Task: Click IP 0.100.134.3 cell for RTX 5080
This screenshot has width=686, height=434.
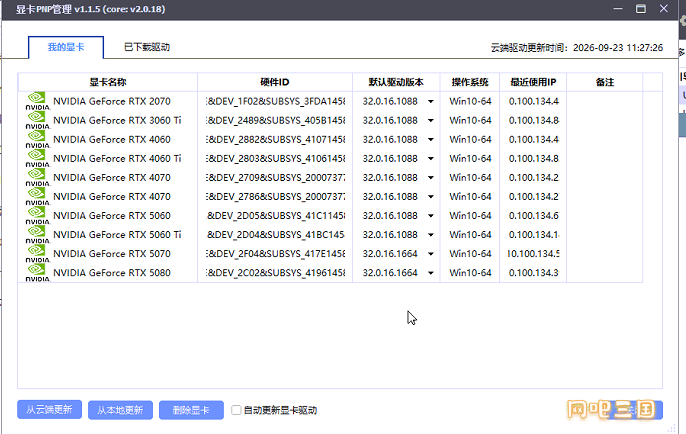Action: [533, 273]
